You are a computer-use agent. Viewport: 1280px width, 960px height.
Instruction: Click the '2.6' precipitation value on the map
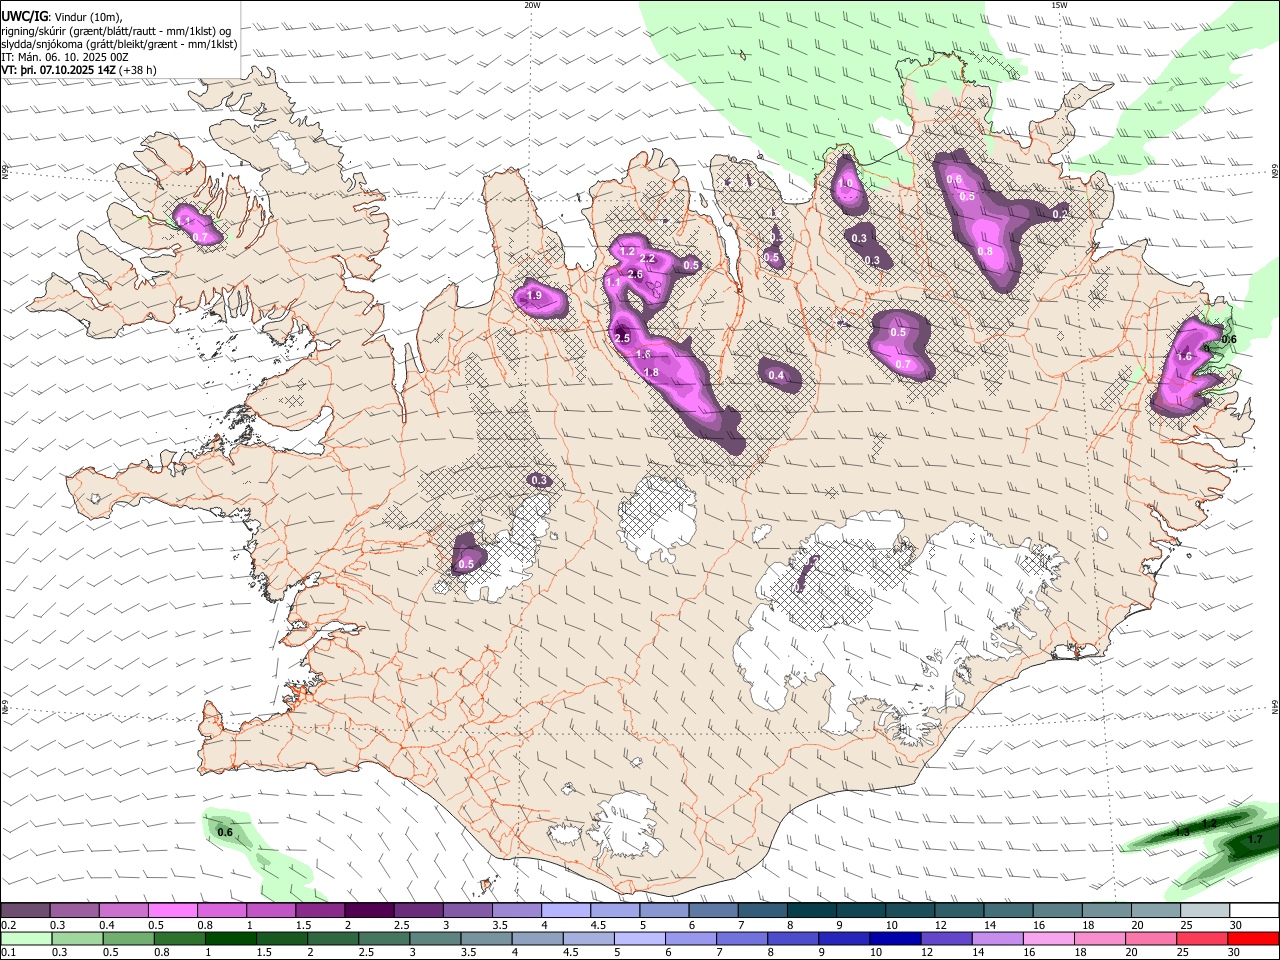pos(635,274)
